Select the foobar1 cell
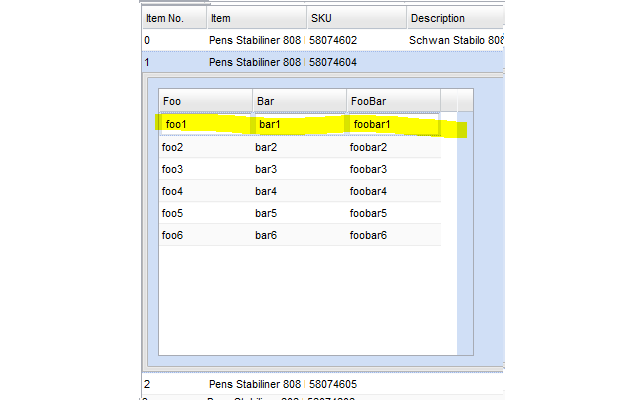The image size is (640, 400). click(392, 125)
